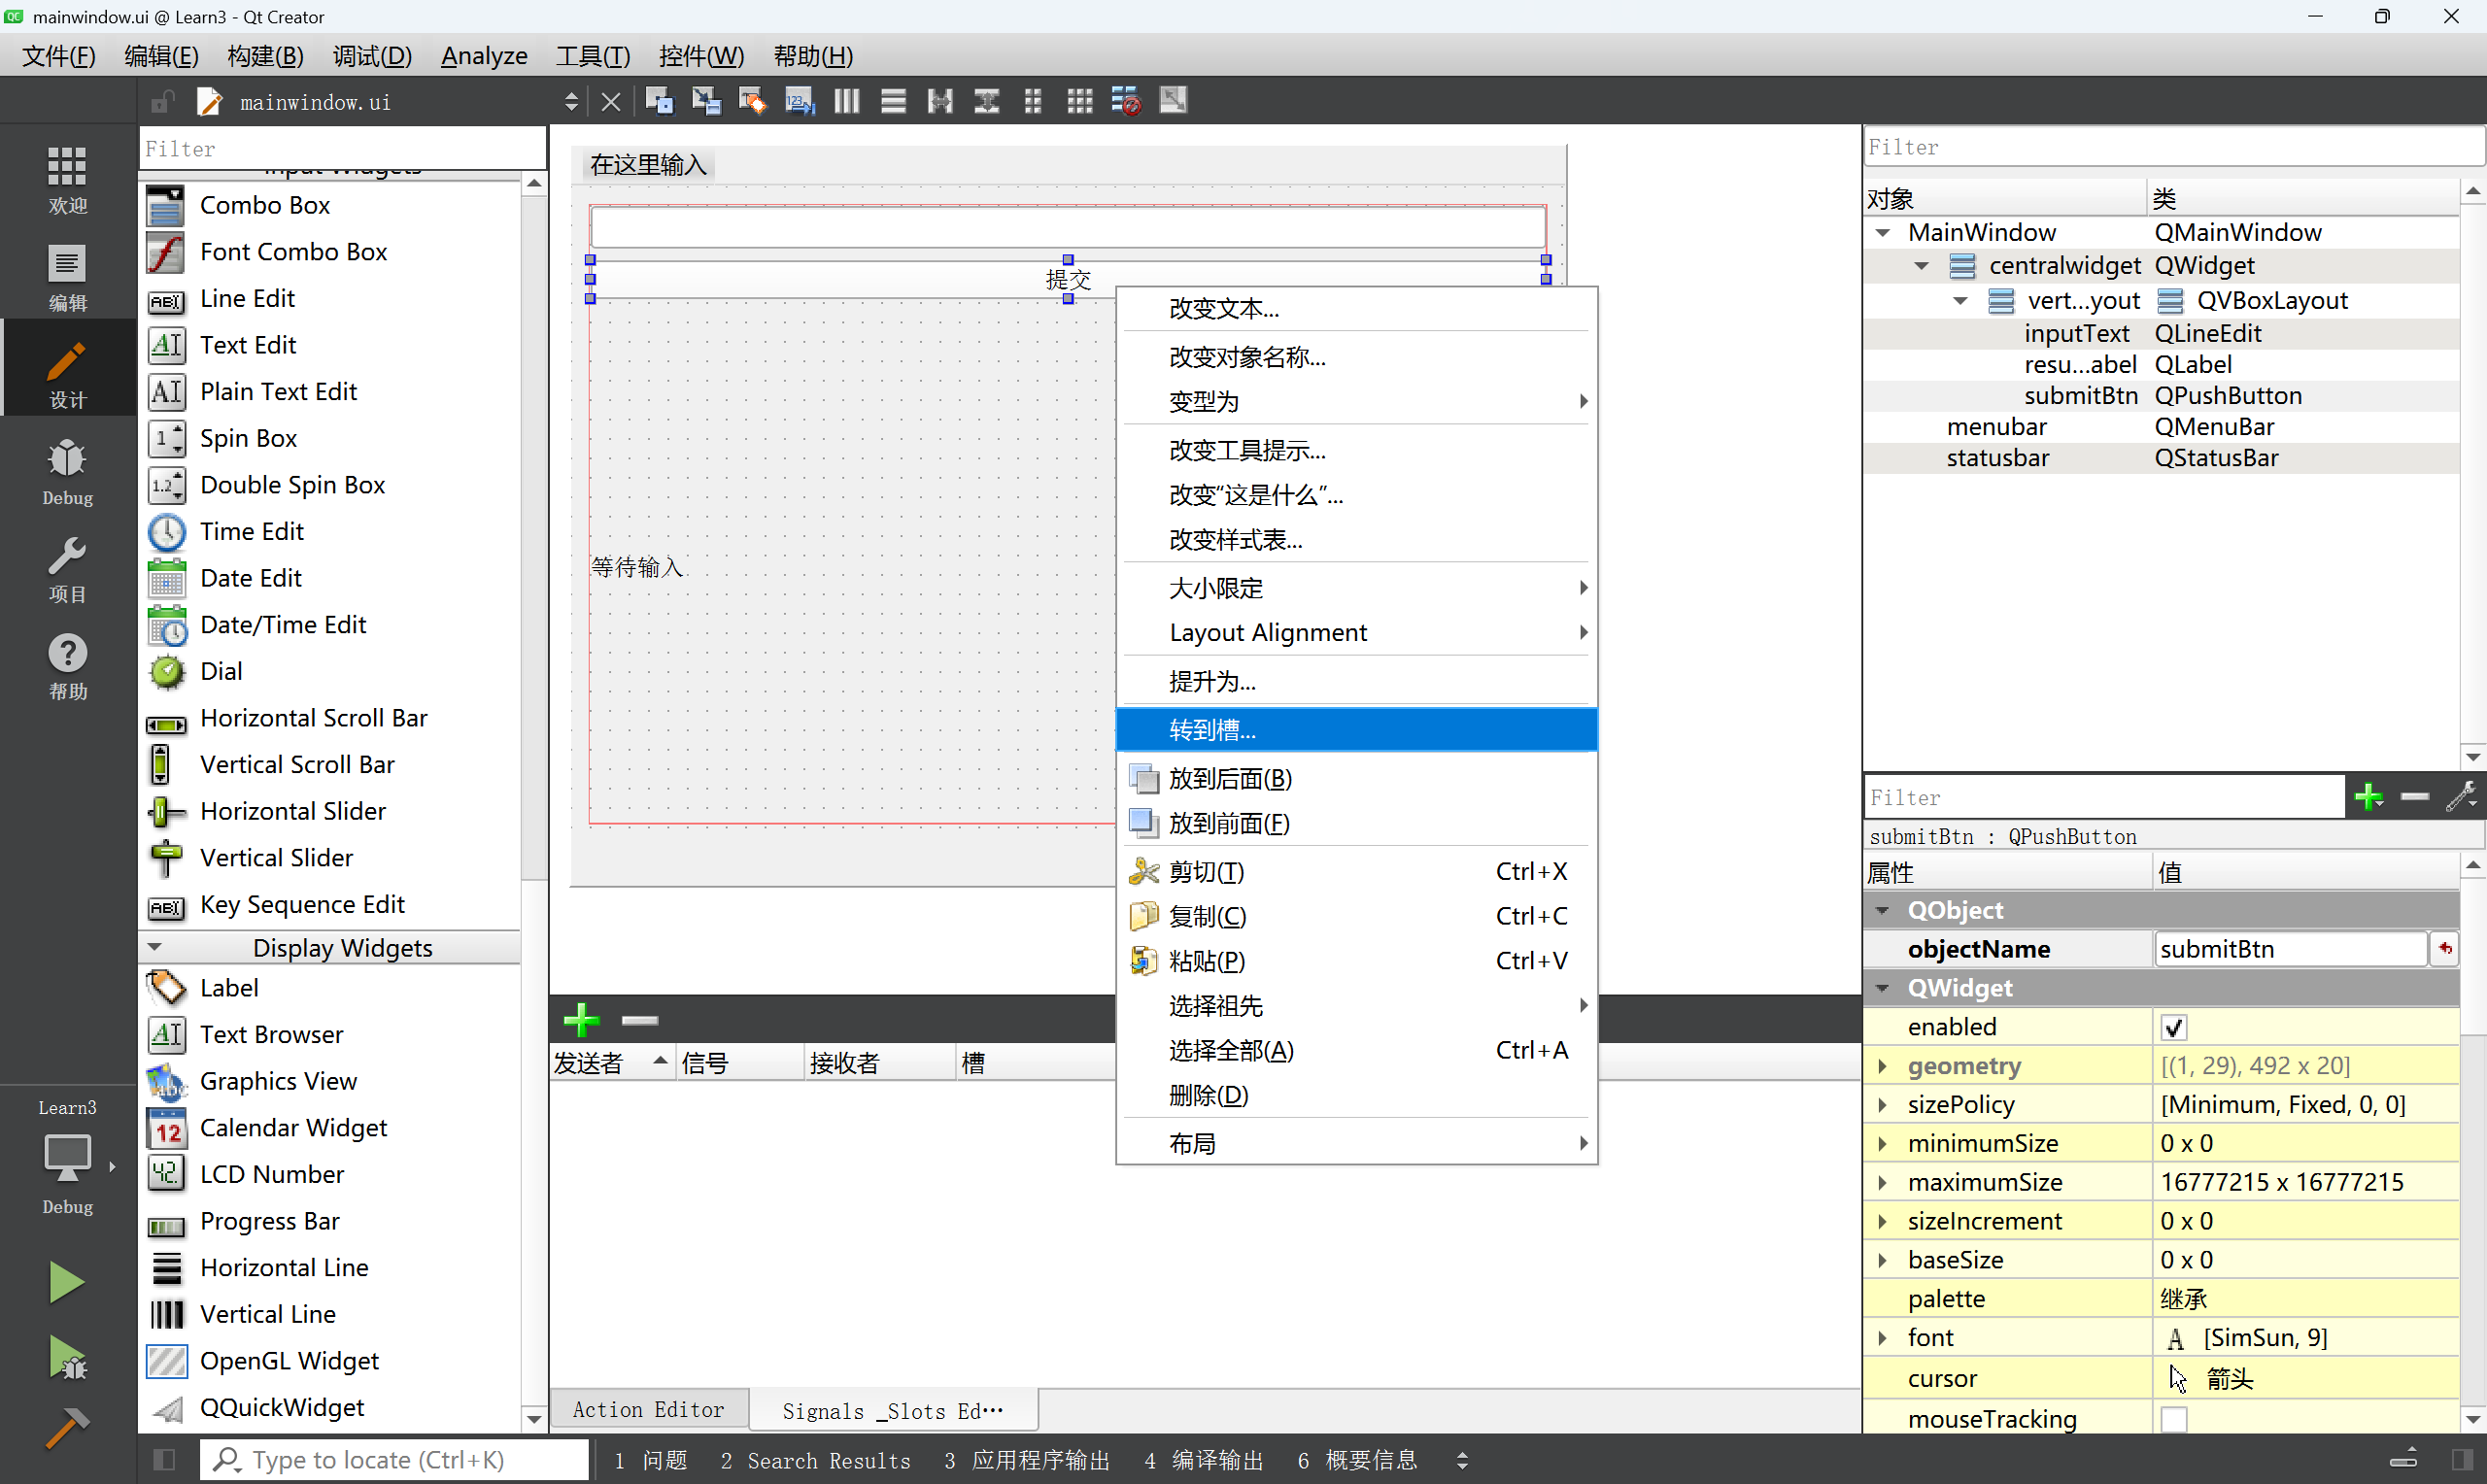The height and width of the screenshot is (1484, 2487).
Task: Open the 编译输出 output pane
Action: coord(1204,1461)
